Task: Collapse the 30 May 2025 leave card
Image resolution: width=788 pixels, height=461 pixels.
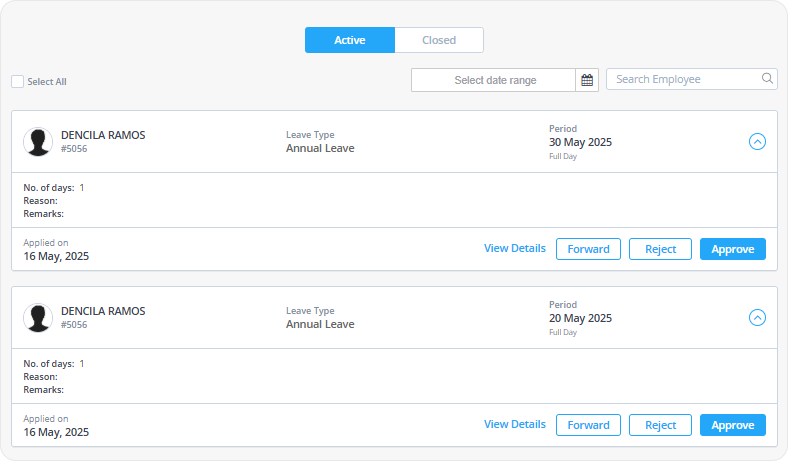Action: click(x=757, y=142)
